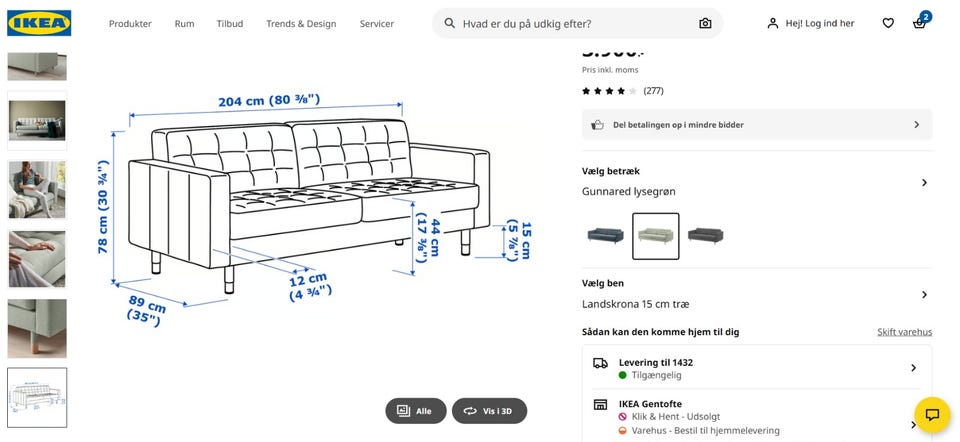
Task: Expand the Vælg ben options
Action: pyautogui.click(x=757, y=294)
